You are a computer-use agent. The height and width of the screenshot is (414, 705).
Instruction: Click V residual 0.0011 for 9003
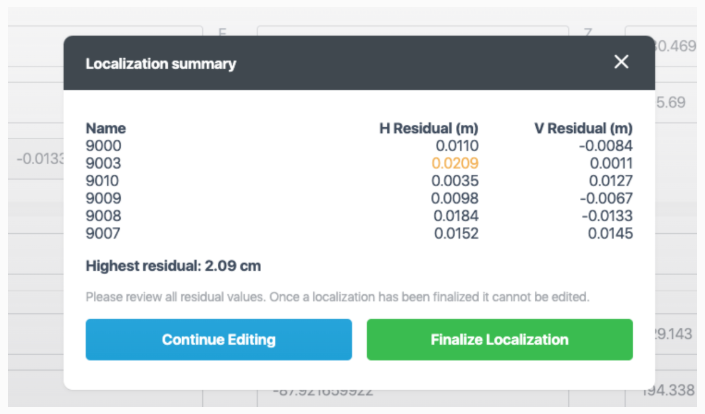[x=611, y=163]
